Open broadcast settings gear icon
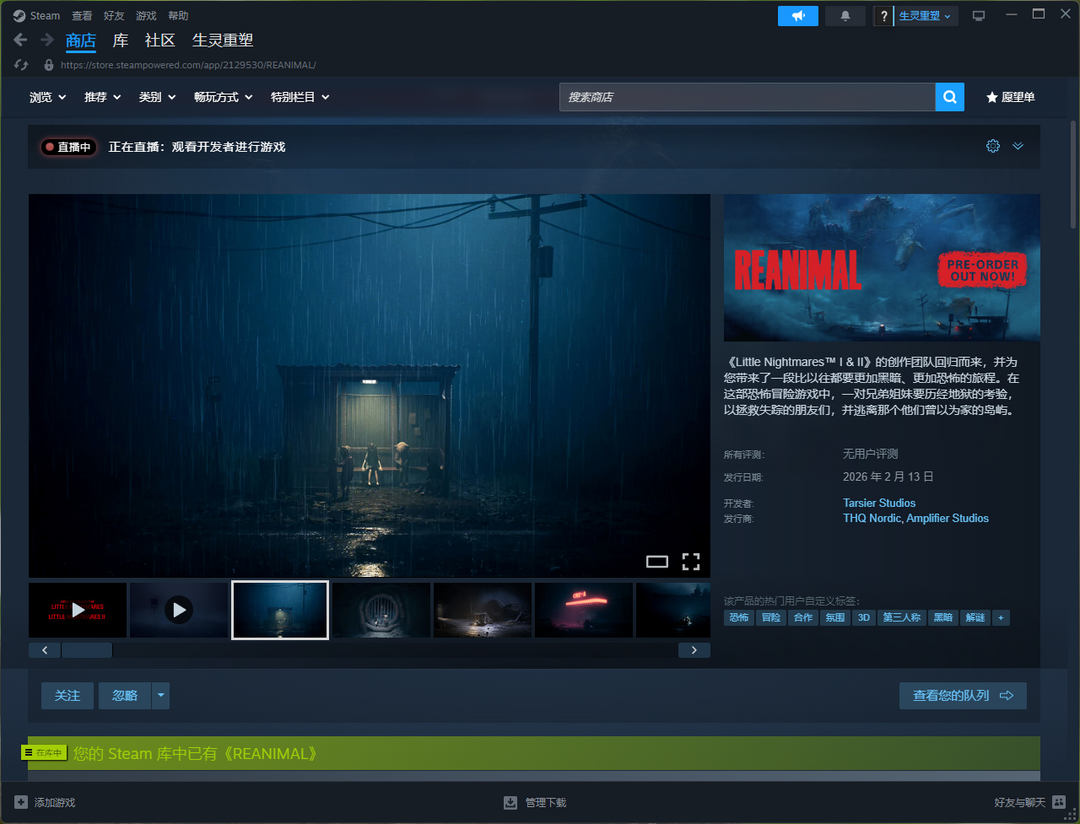This screenshot has height=824, width=1080. point(993,146)
